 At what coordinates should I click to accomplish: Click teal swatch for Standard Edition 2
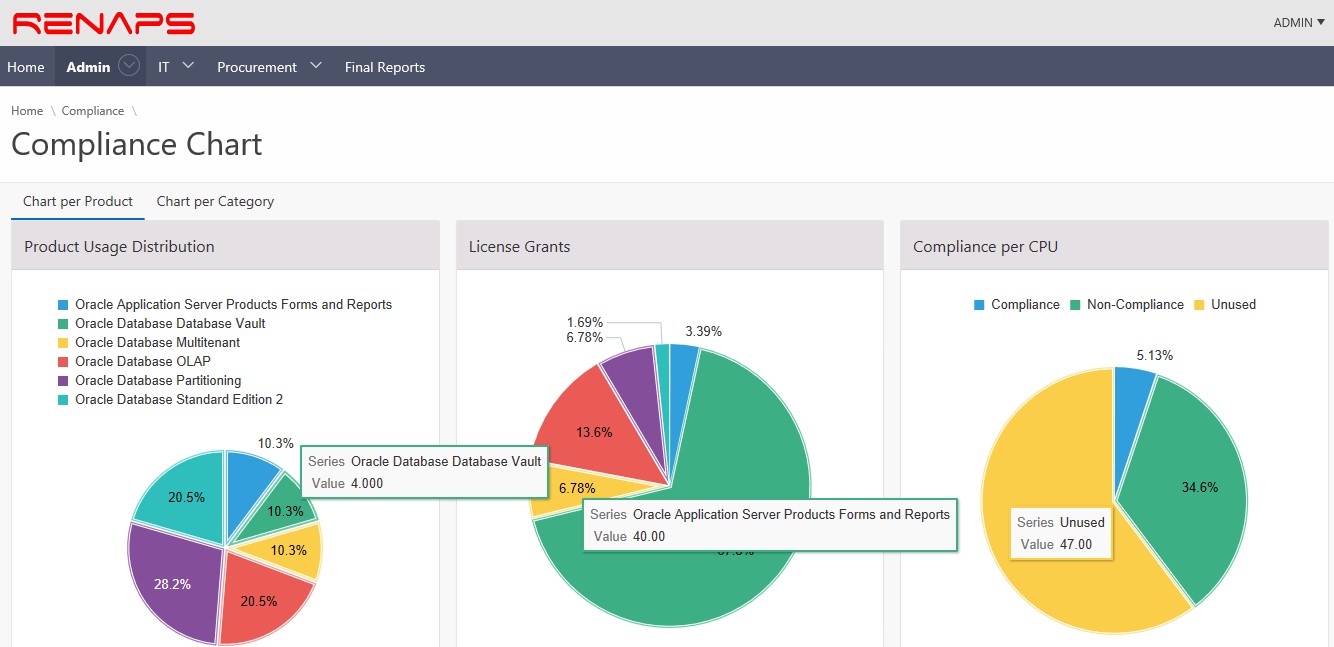tap(63, 399)
